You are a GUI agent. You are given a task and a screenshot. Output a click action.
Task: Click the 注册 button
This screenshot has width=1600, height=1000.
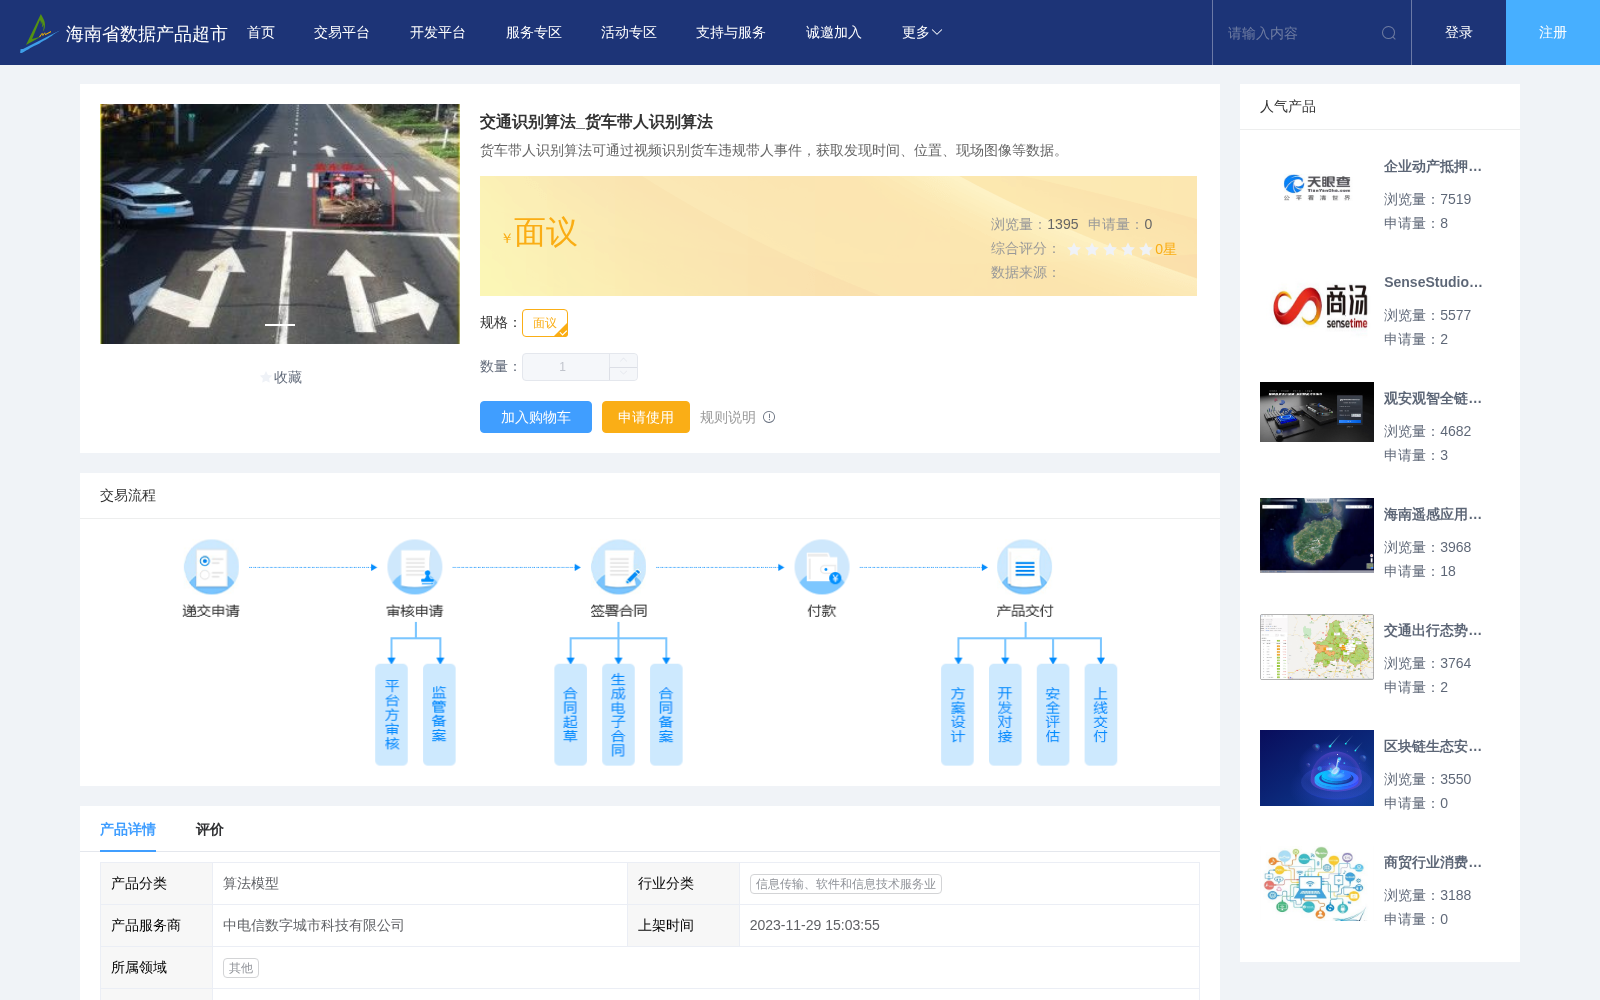1553,33
